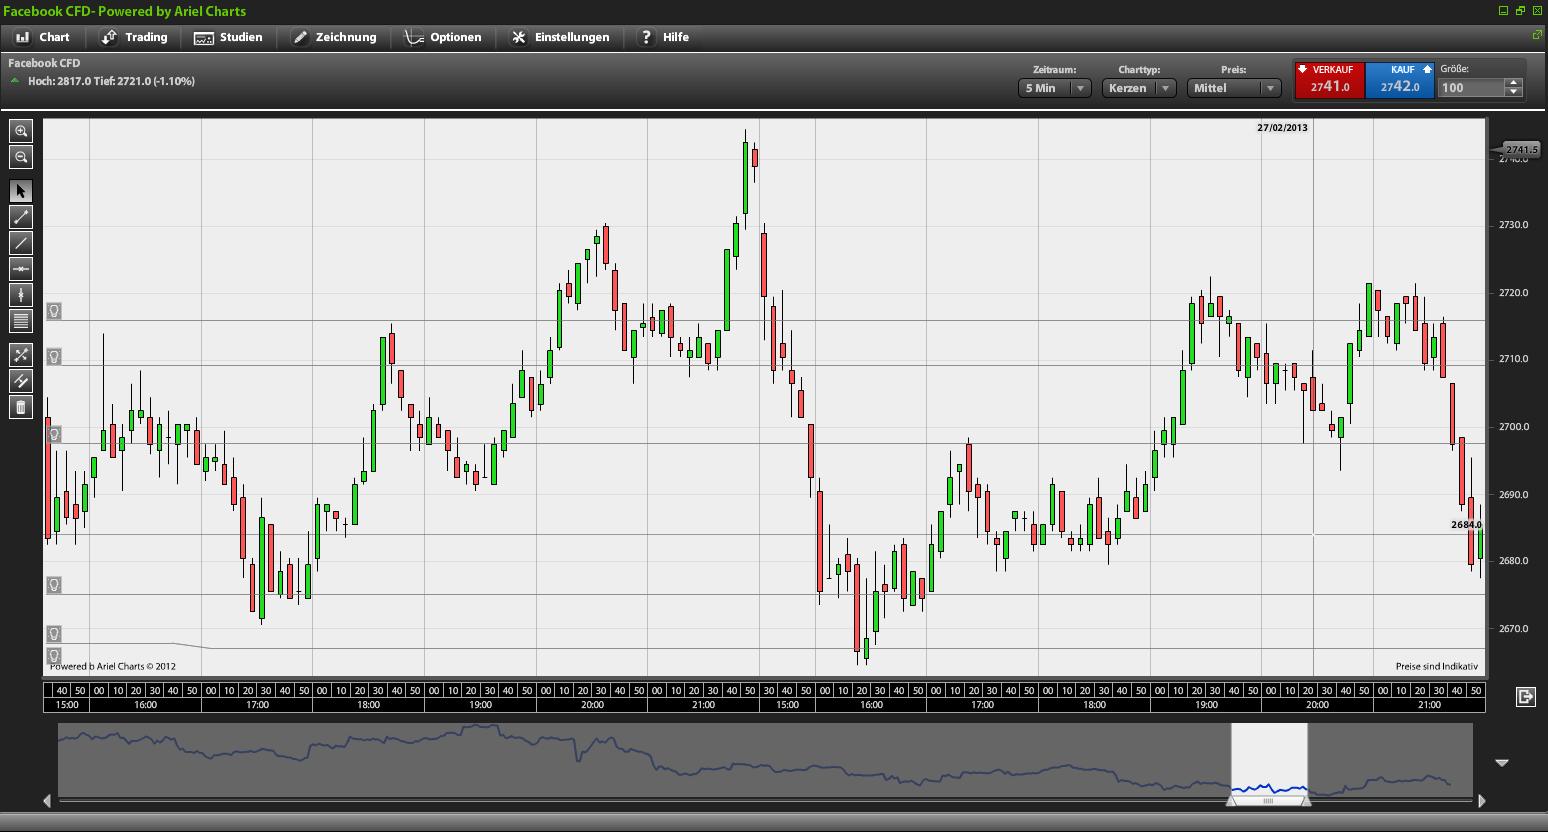Pick the vertical line drawing tool
This screenshot has height=832, width=1548.
point(21,295)
